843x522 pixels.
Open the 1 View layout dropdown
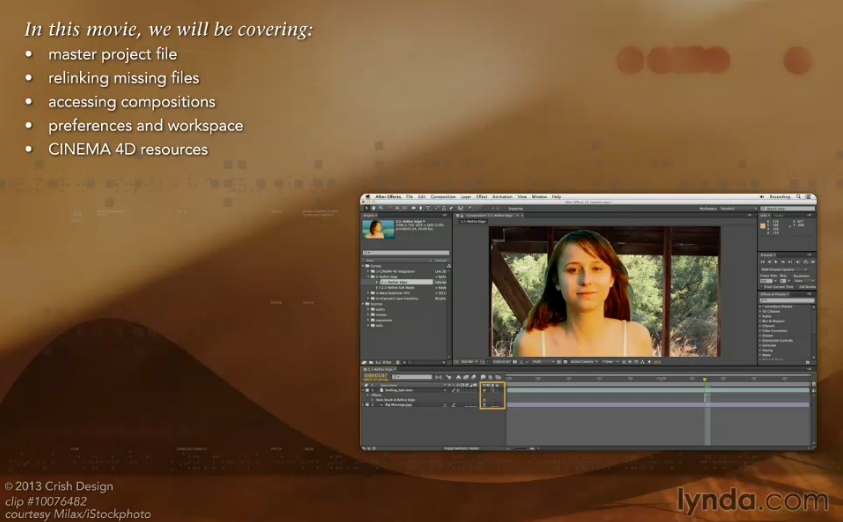[609, 362]
